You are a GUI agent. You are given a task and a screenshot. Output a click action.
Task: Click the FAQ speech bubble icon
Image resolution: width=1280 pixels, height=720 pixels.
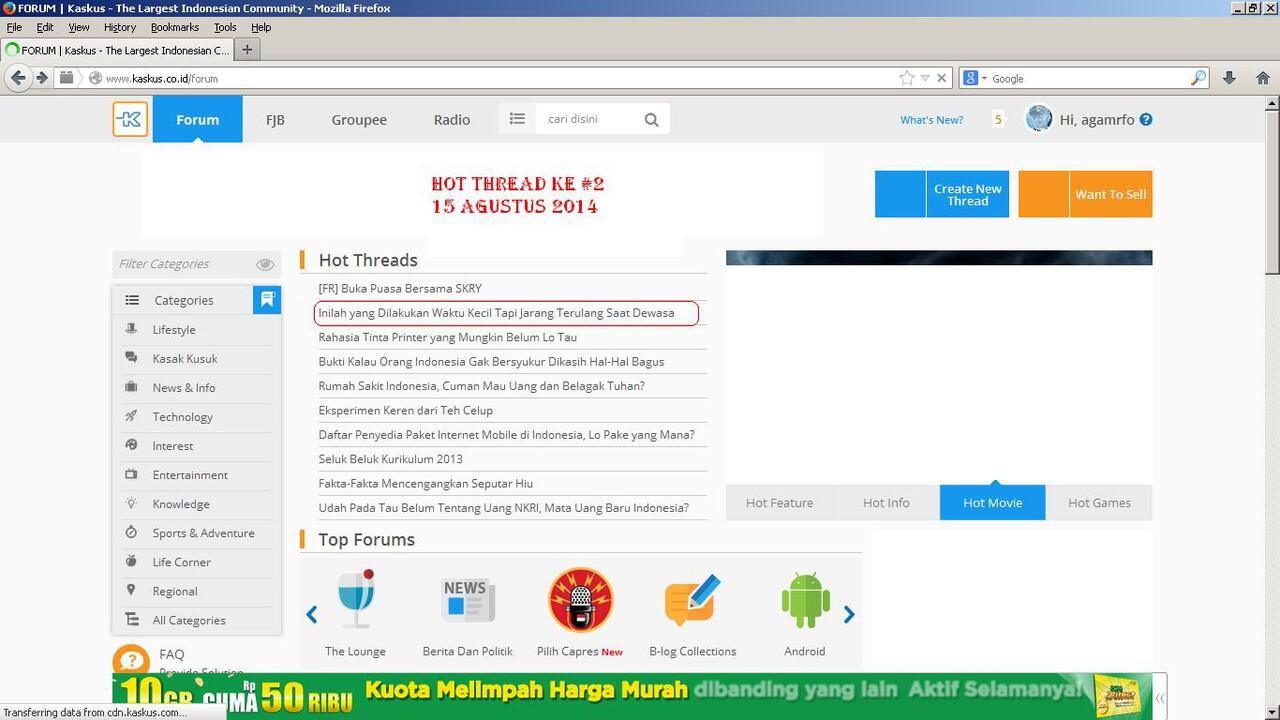tap(131, 662)
